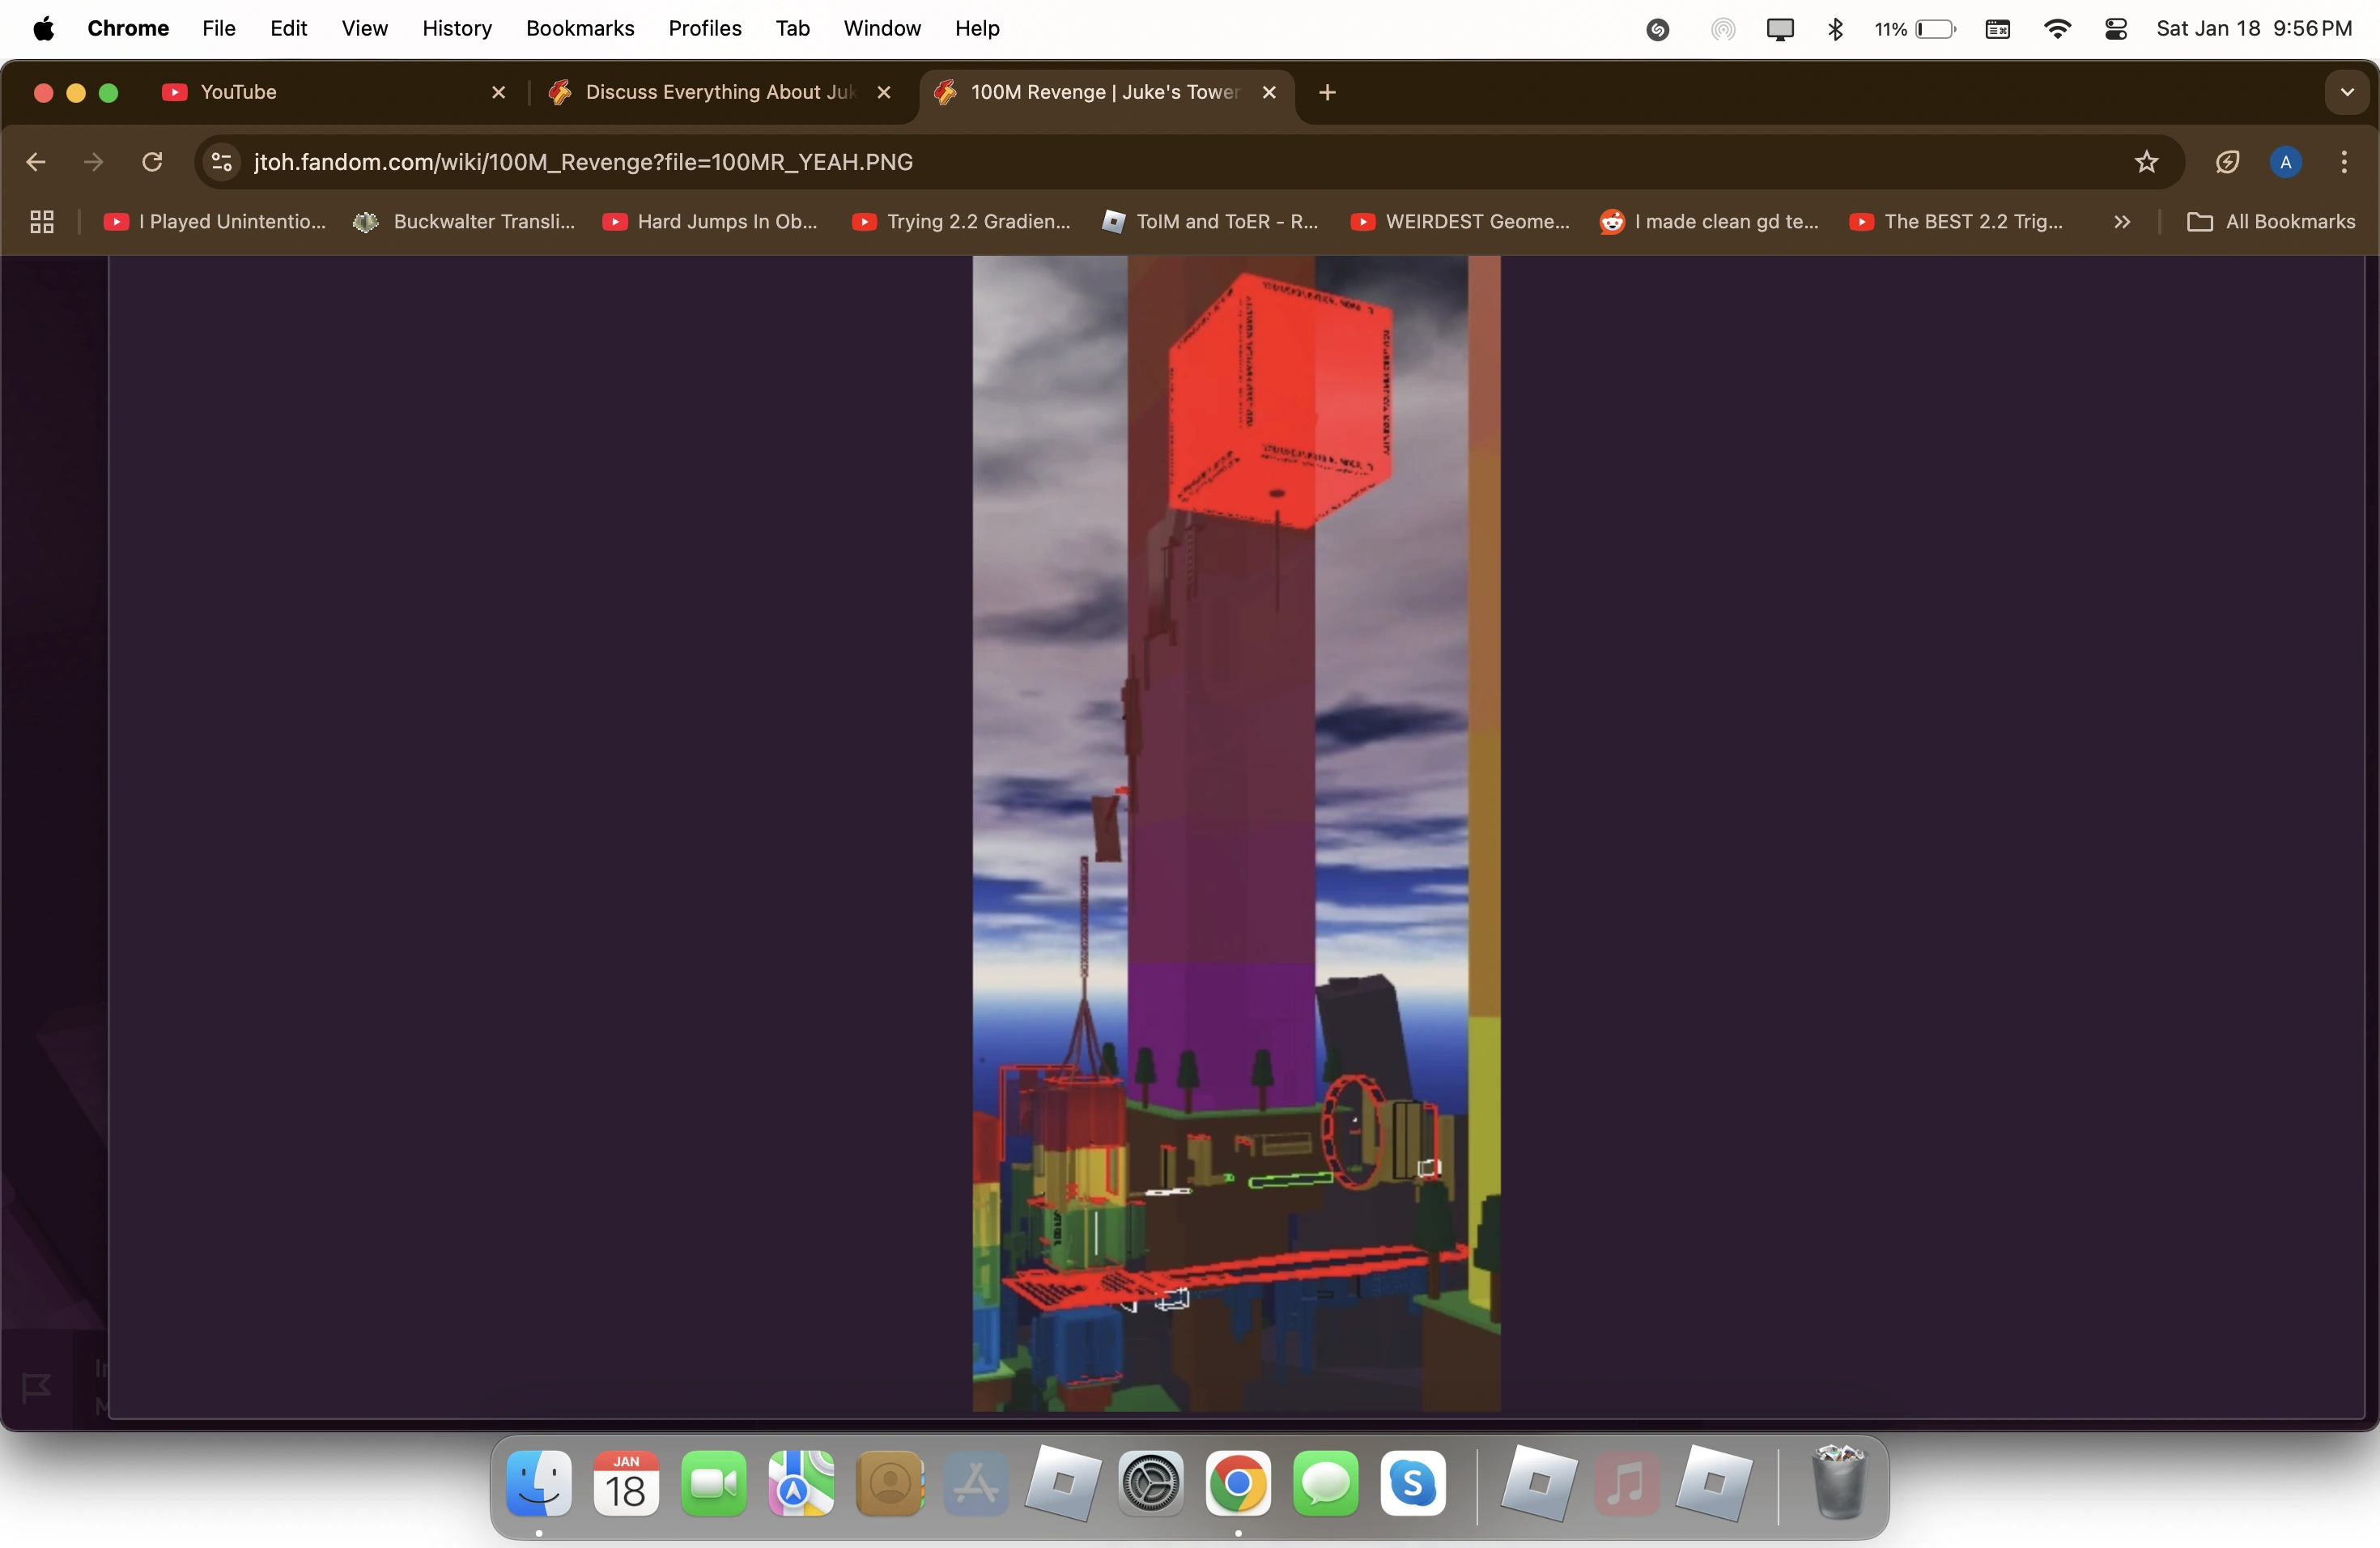Click the 100M Revenge tower image
This screenshot has height=1548, width=2380.
coord(1235,833)
